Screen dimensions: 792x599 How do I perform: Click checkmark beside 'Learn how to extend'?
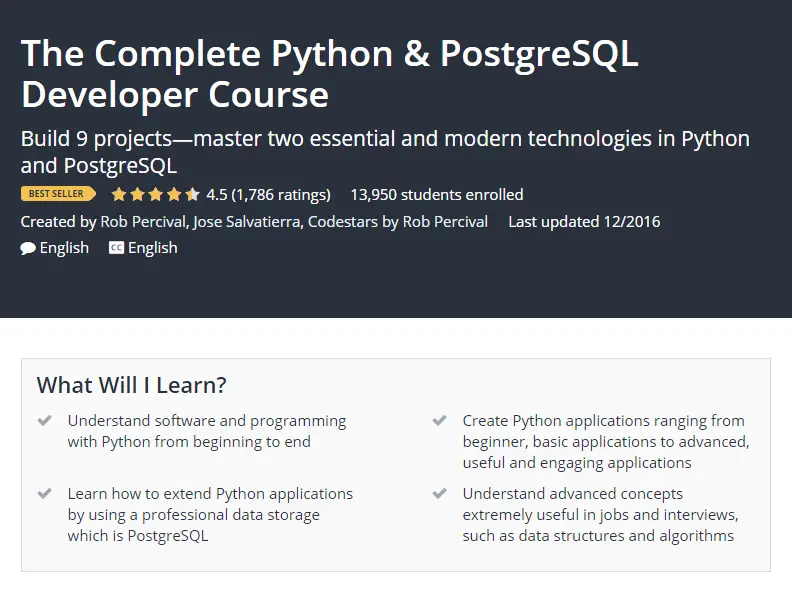click(45, 493)
